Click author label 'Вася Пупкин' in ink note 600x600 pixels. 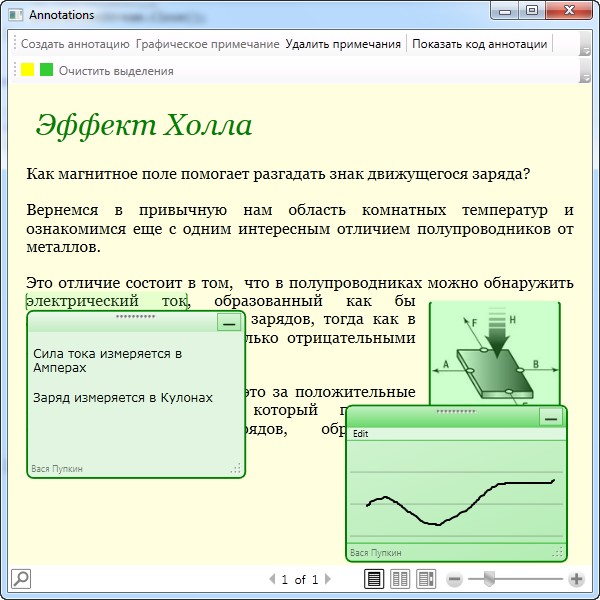(x=376, y=553)
